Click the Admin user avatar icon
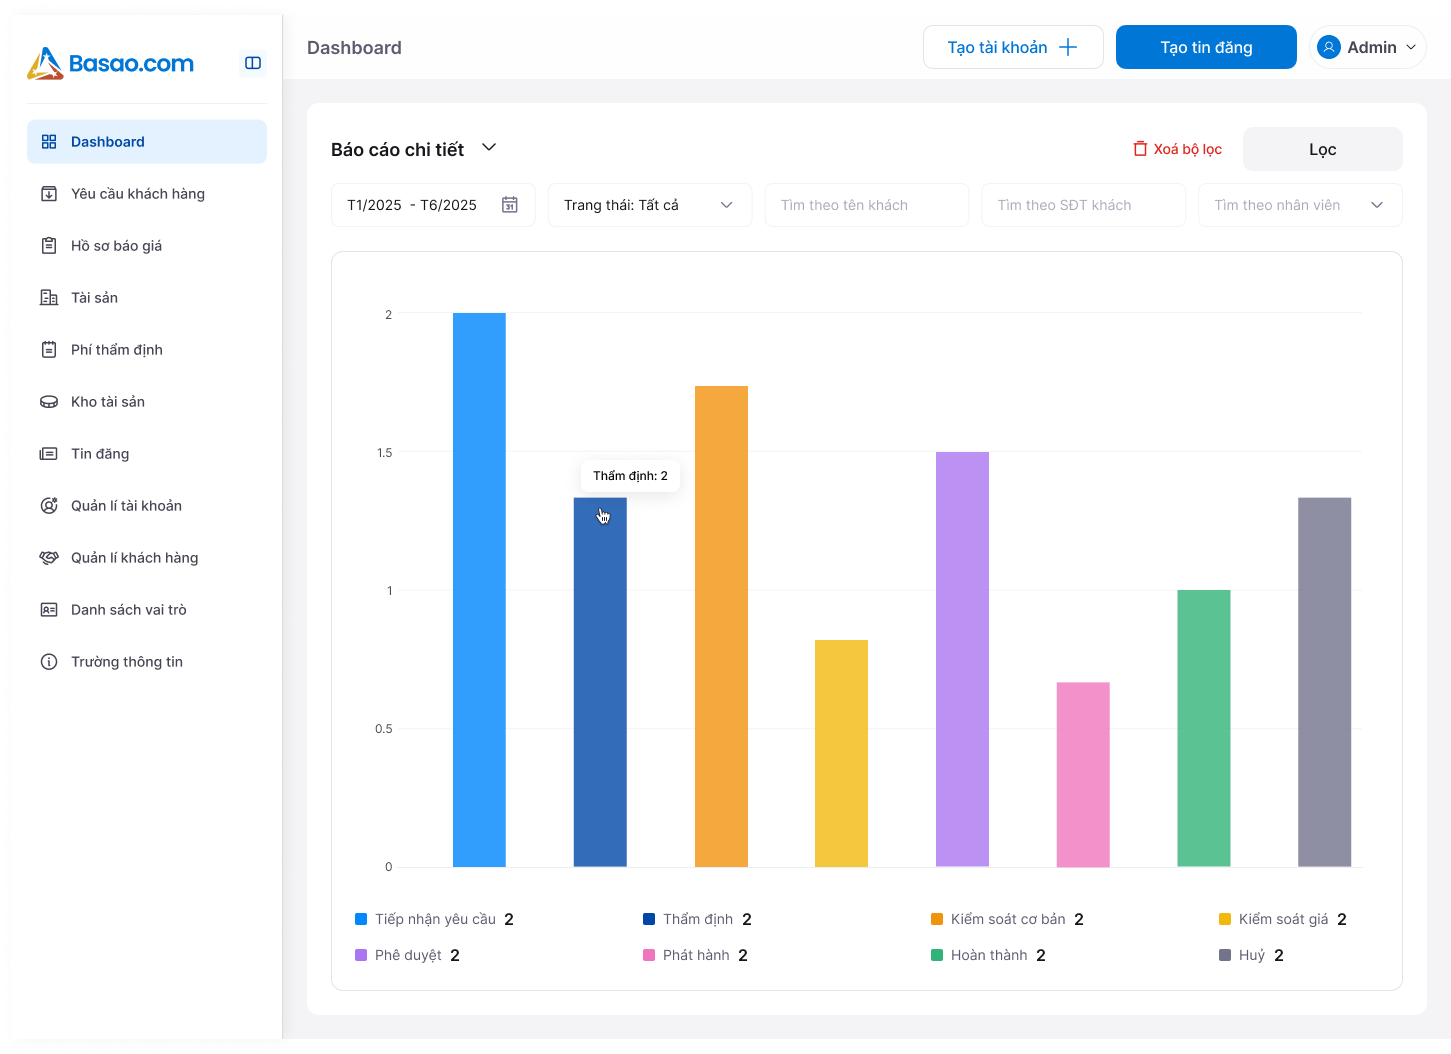The image size is (1451, 1054). [x=1329, y=47]
